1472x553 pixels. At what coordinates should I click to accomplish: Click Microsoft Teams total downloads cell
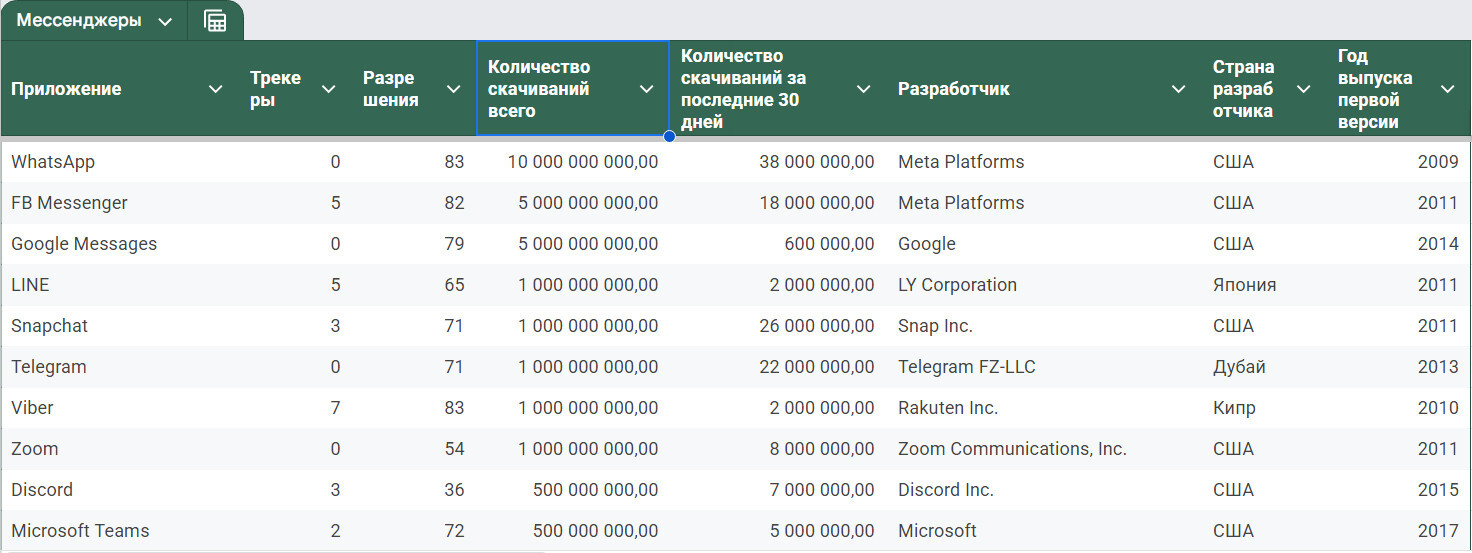[x=572, y=531]
